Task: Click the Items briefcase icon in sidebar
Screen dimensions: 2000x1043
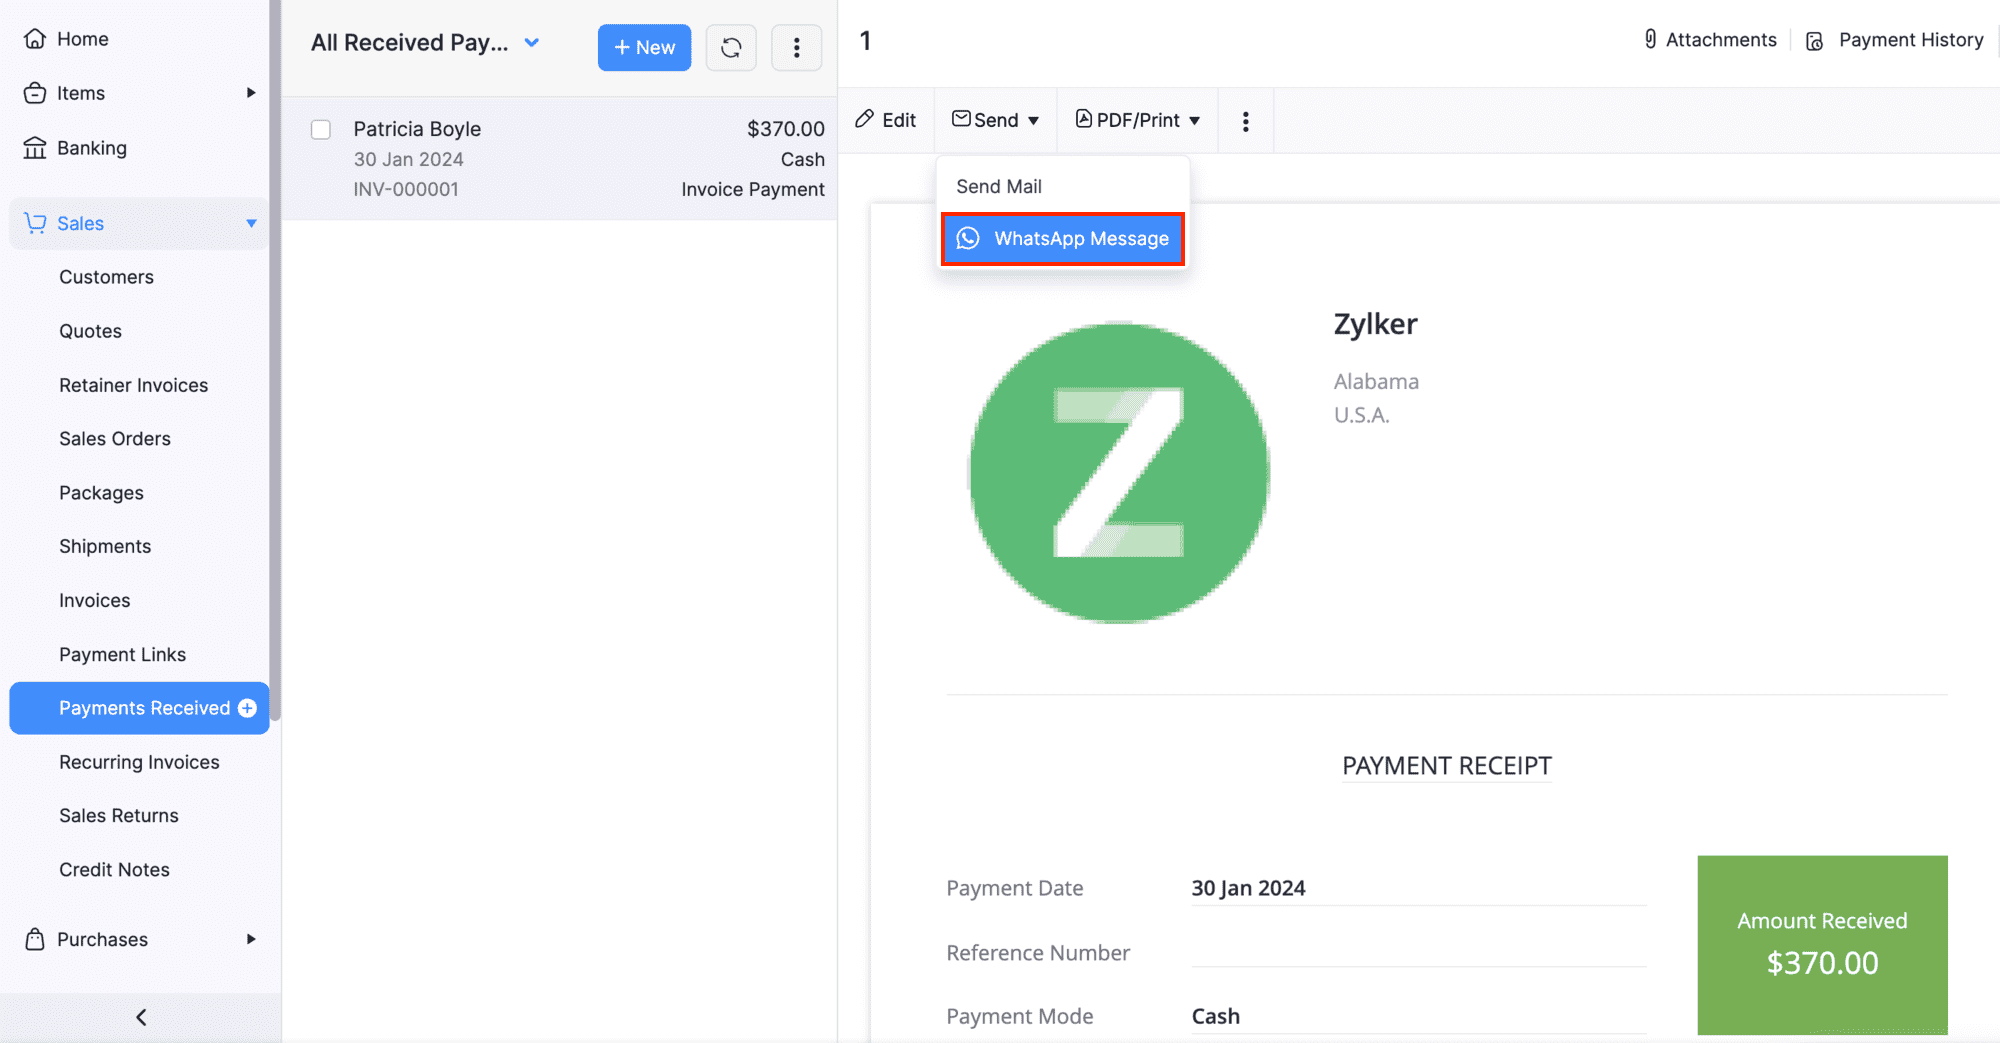Action: point(35,93)
